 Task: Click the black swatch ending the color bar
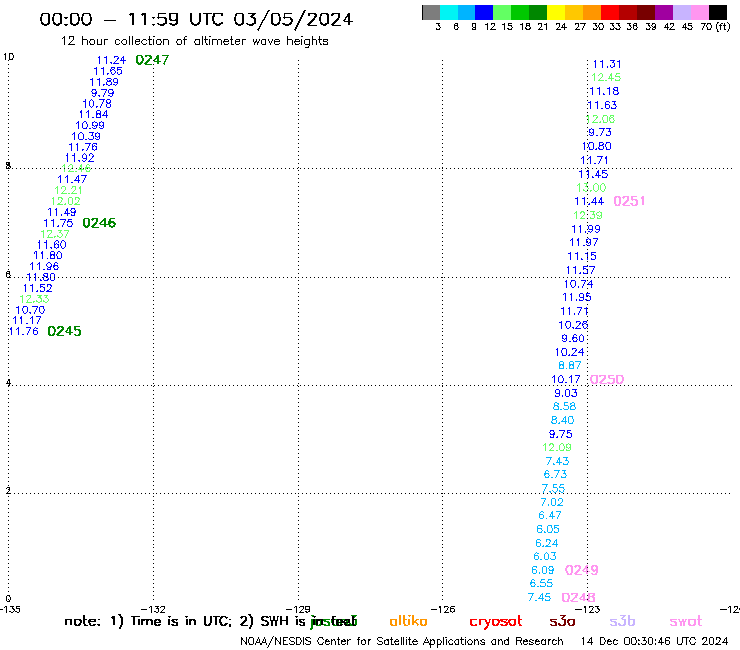(x=718, y=12)
